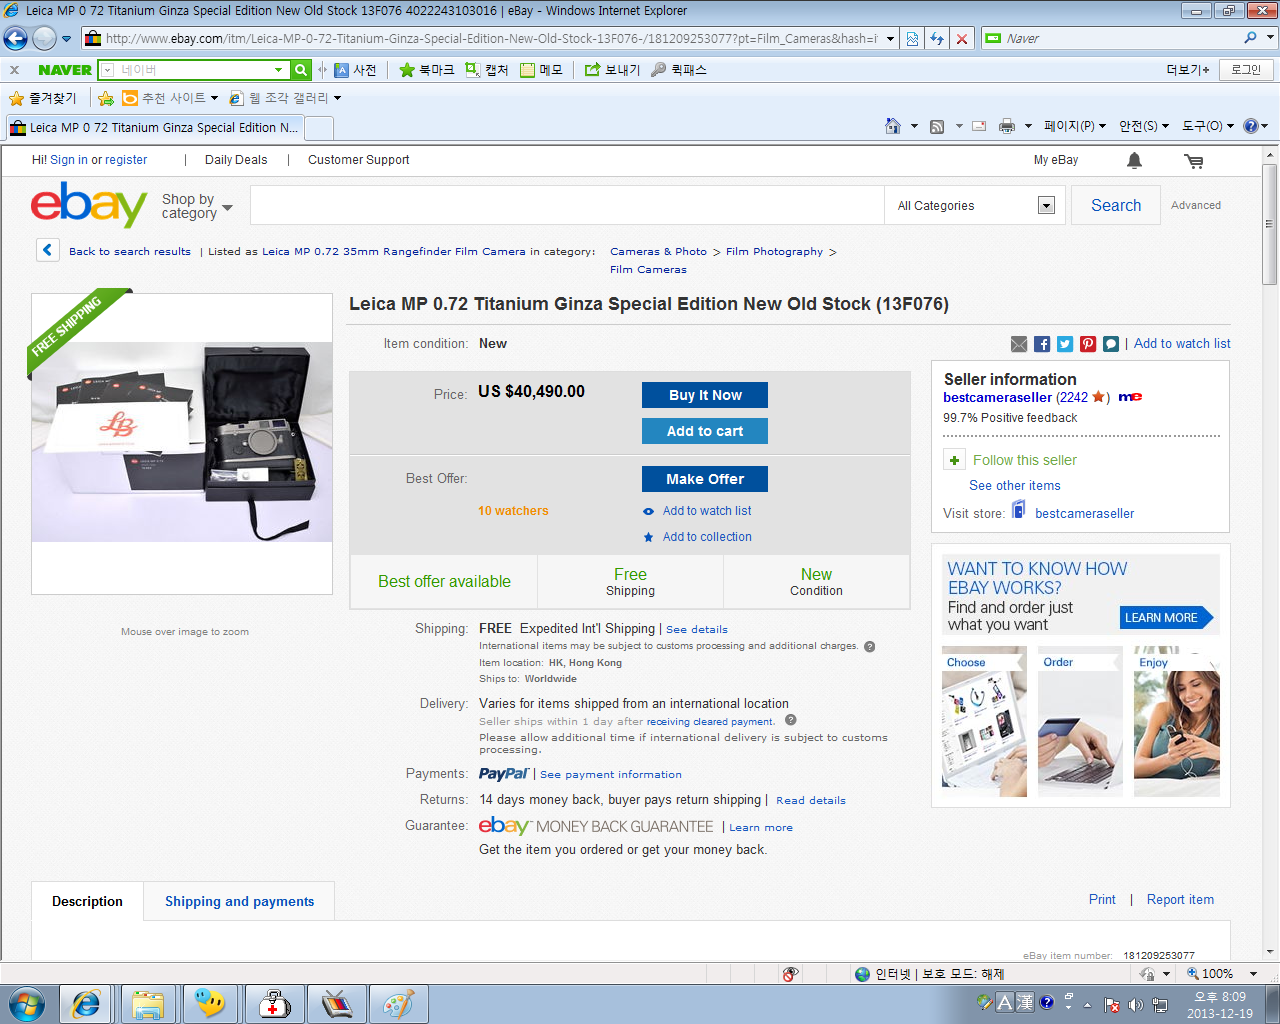Open the bestcameraseller seller profile link
This screenshot has width=1280, height=1024.
[x=997, y=397]
